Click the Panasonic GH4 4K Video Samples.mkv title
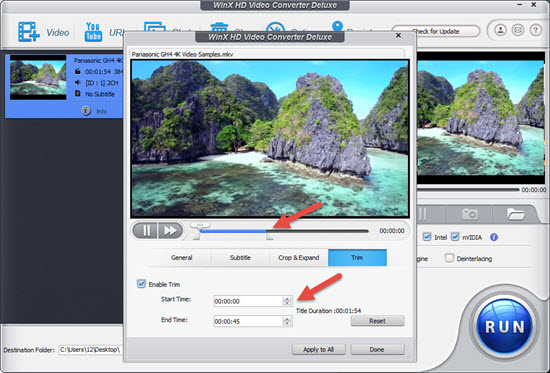This screenshot has width=550, height=373. (x=182, y=54)
